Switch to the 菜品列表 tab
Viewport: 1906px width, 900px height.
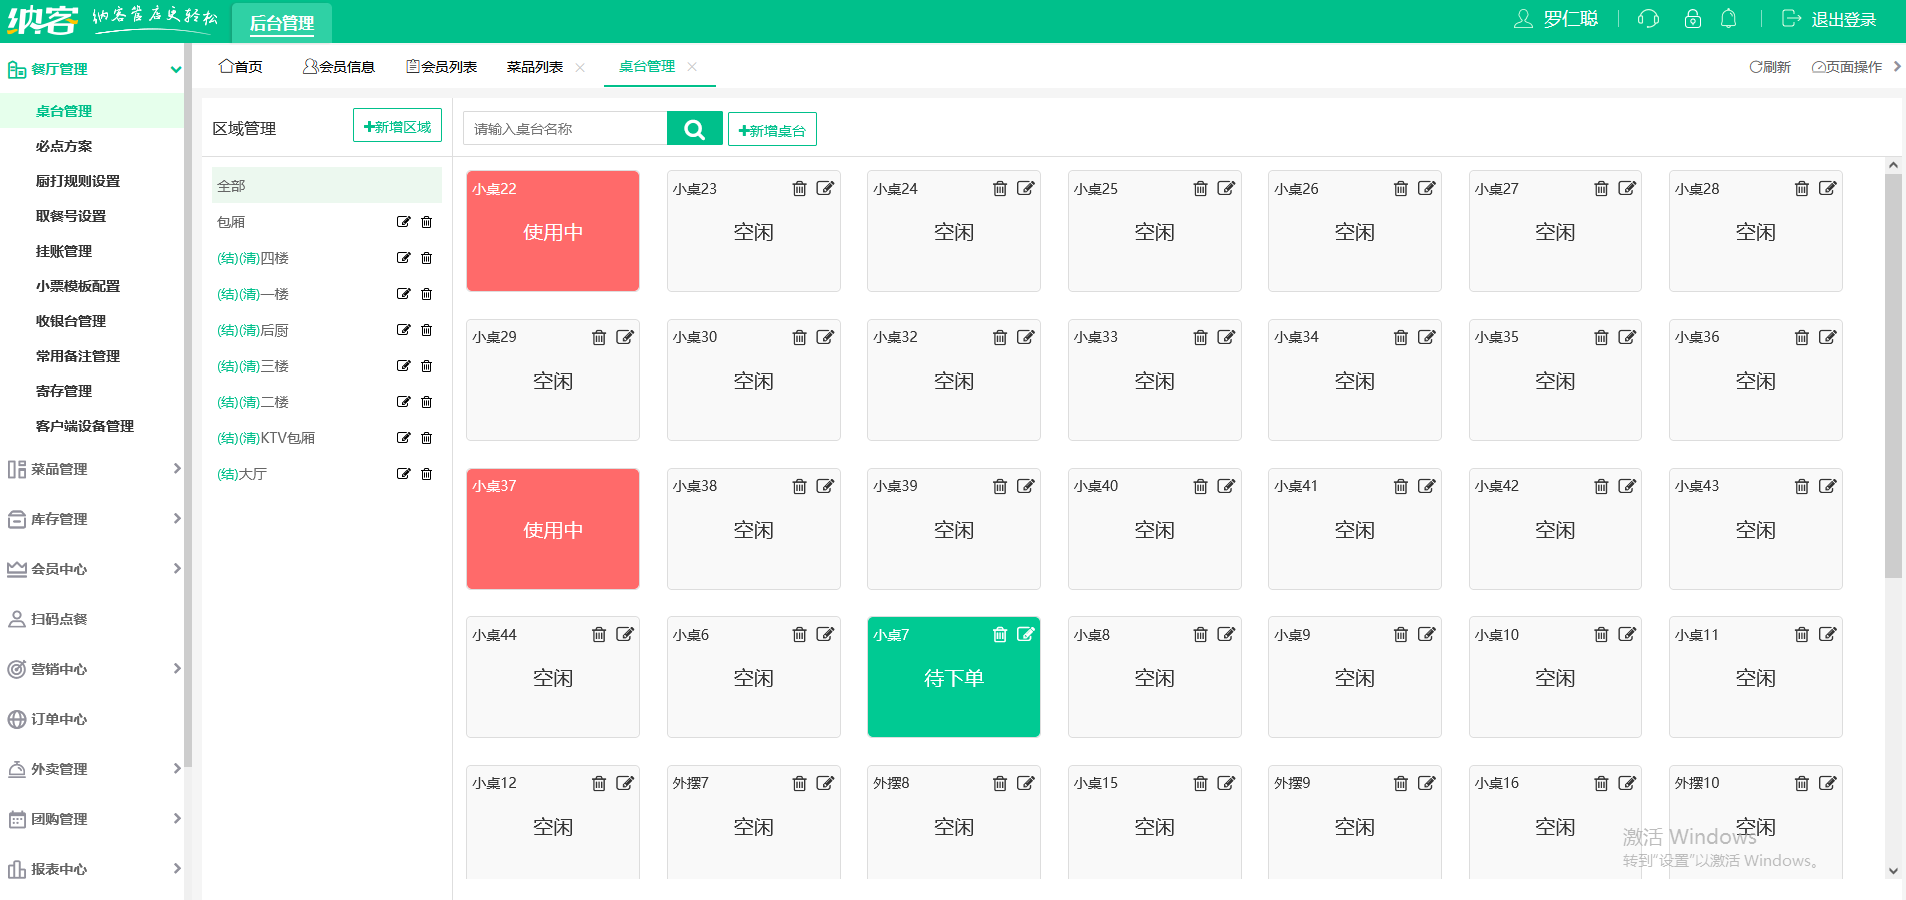[x=534, y=67]
